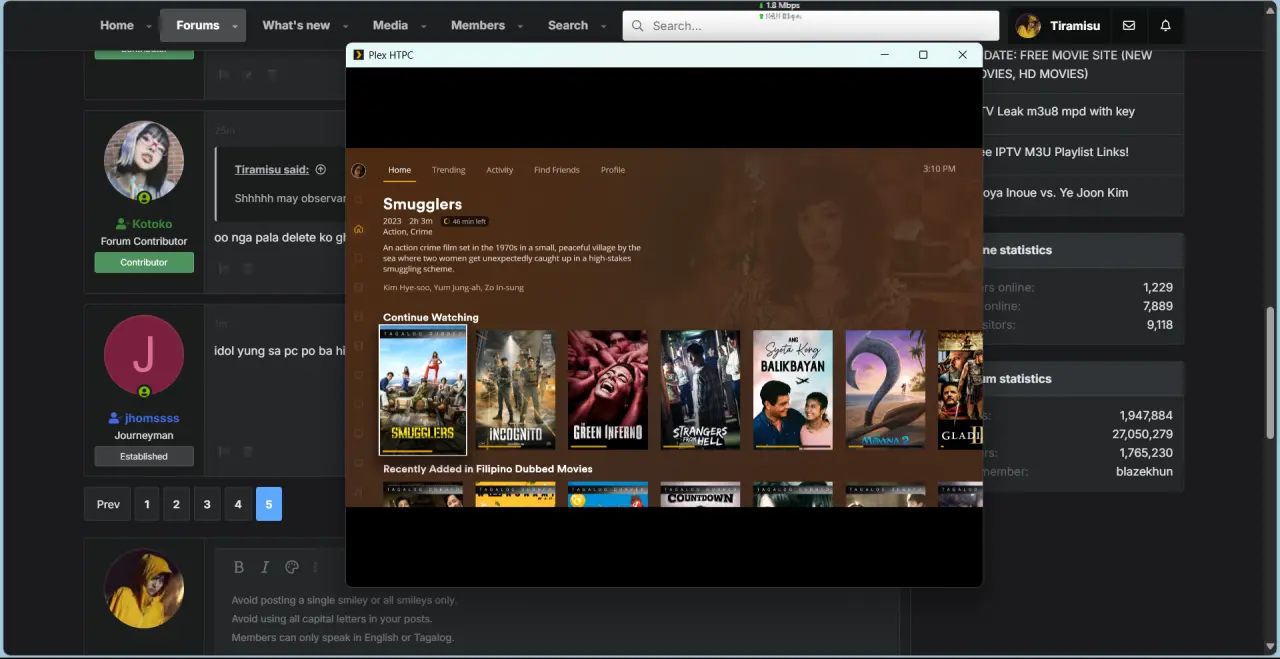Click the Plex HTPC title bar logo
1280x659 pixels.
click(x=359, y=55)
